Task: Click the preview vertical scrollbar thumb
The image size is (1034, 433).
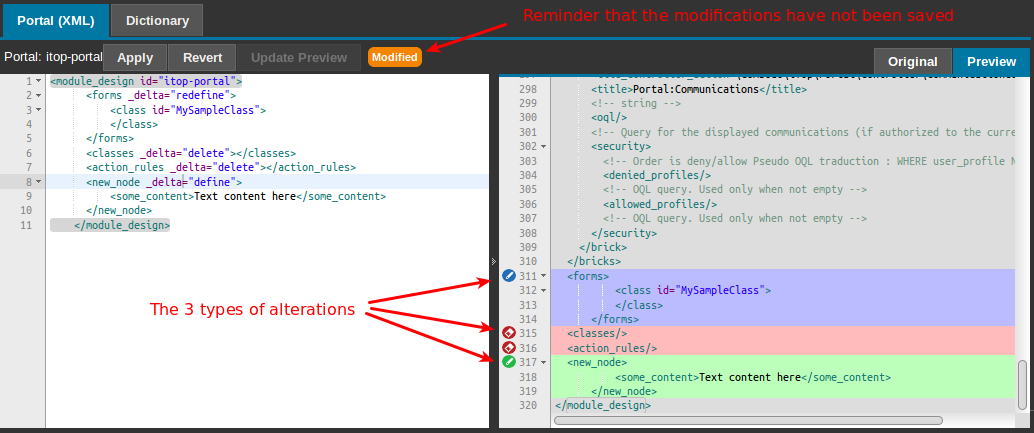Action: pyautogui.click(x=1022, y=384)
